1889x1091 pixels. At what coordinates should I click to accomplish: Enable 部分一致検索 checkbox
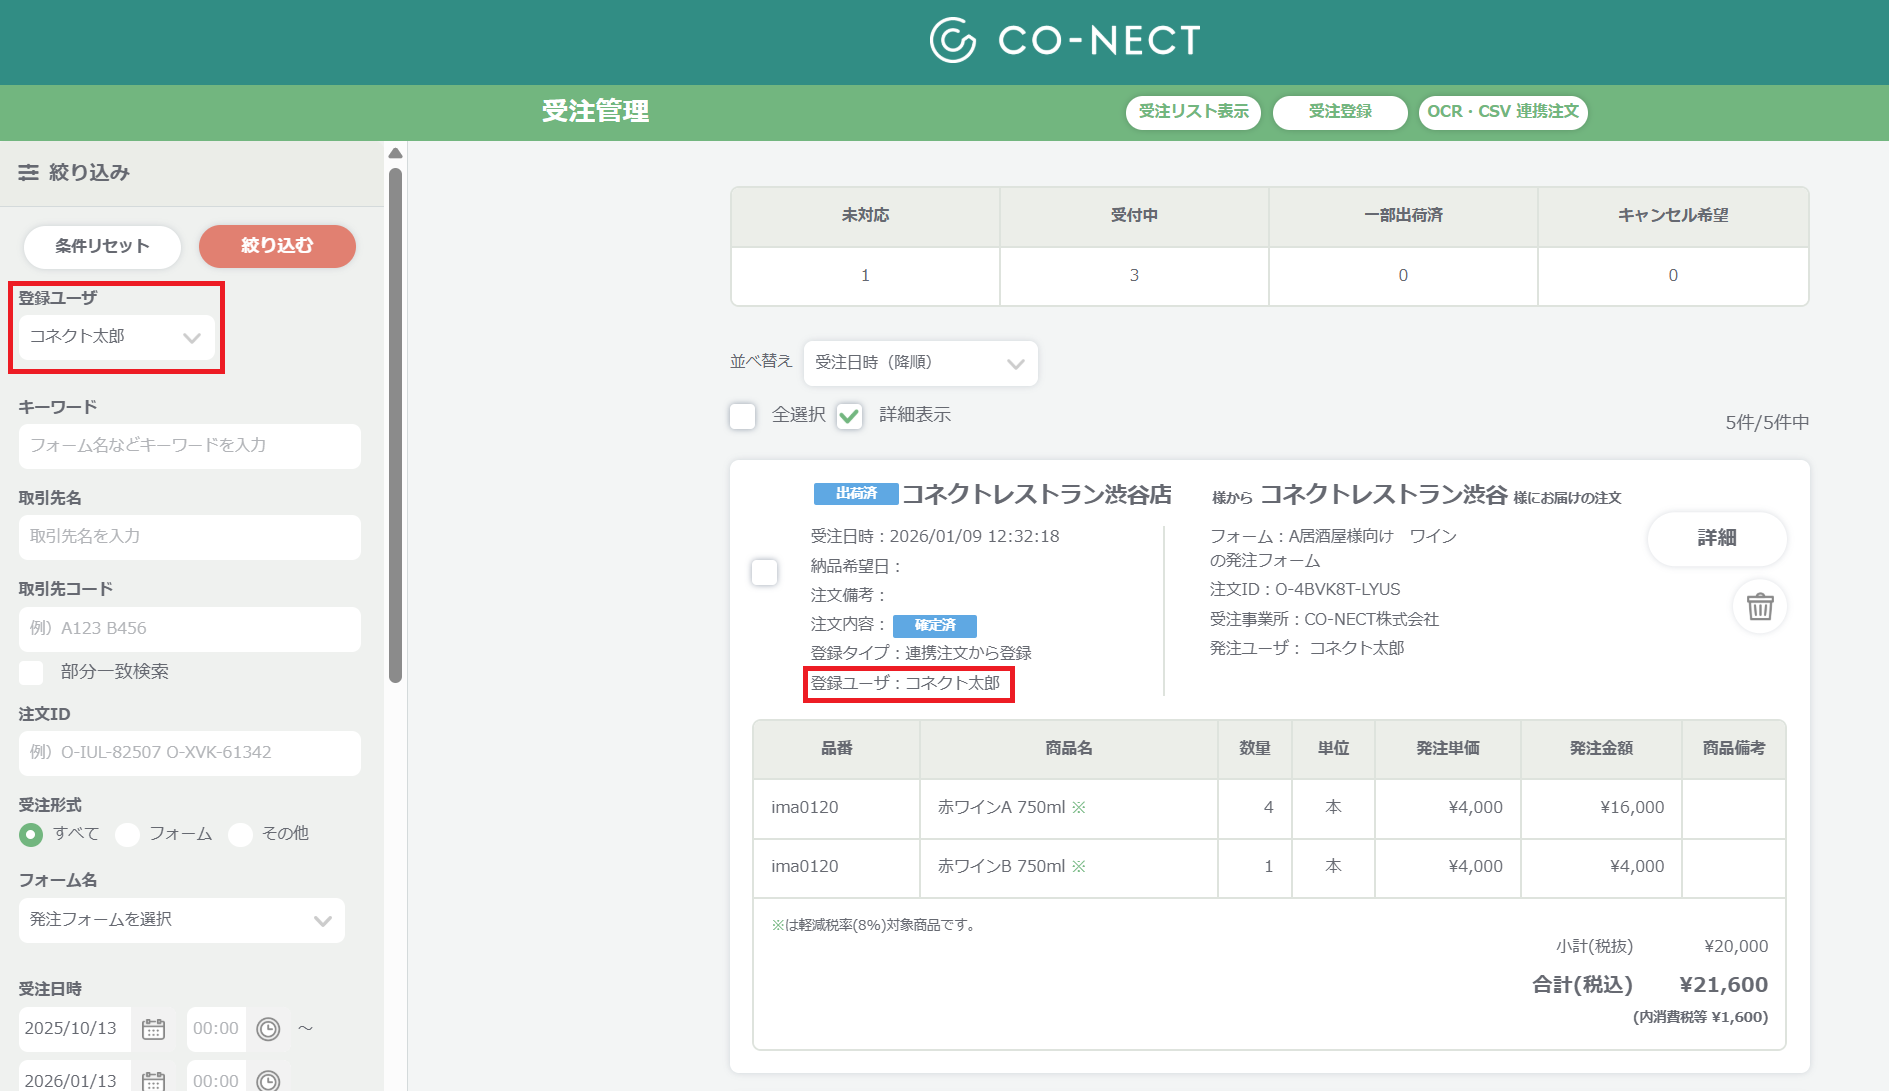[31, 672]
